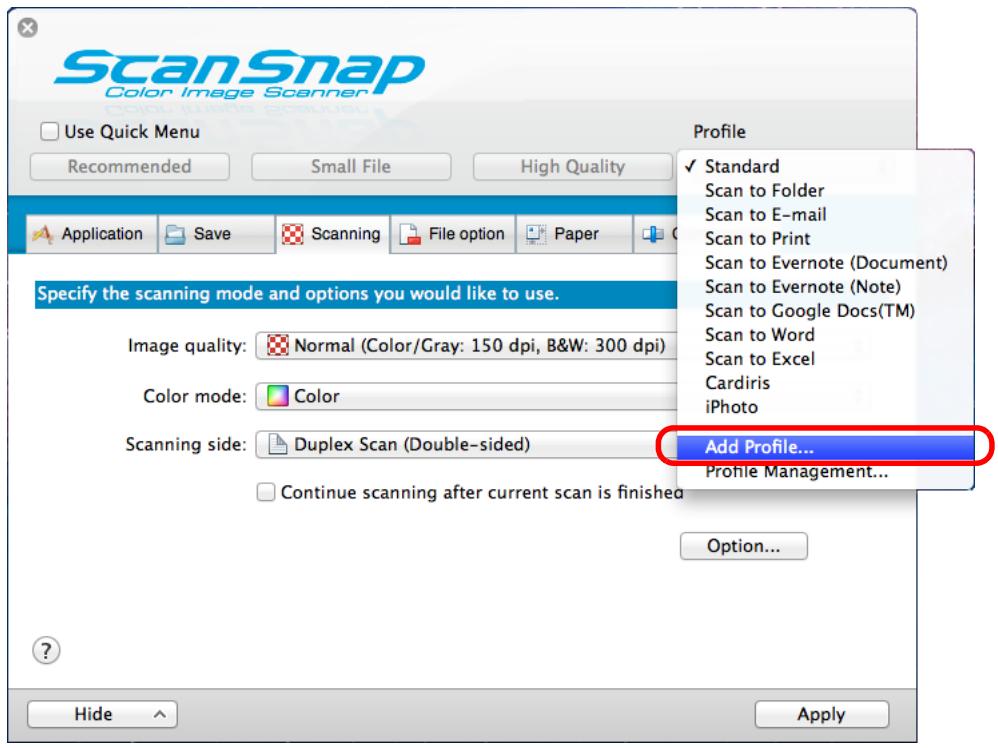Click the ScanSnap Color Image Scanner logo

pos(239,74)
